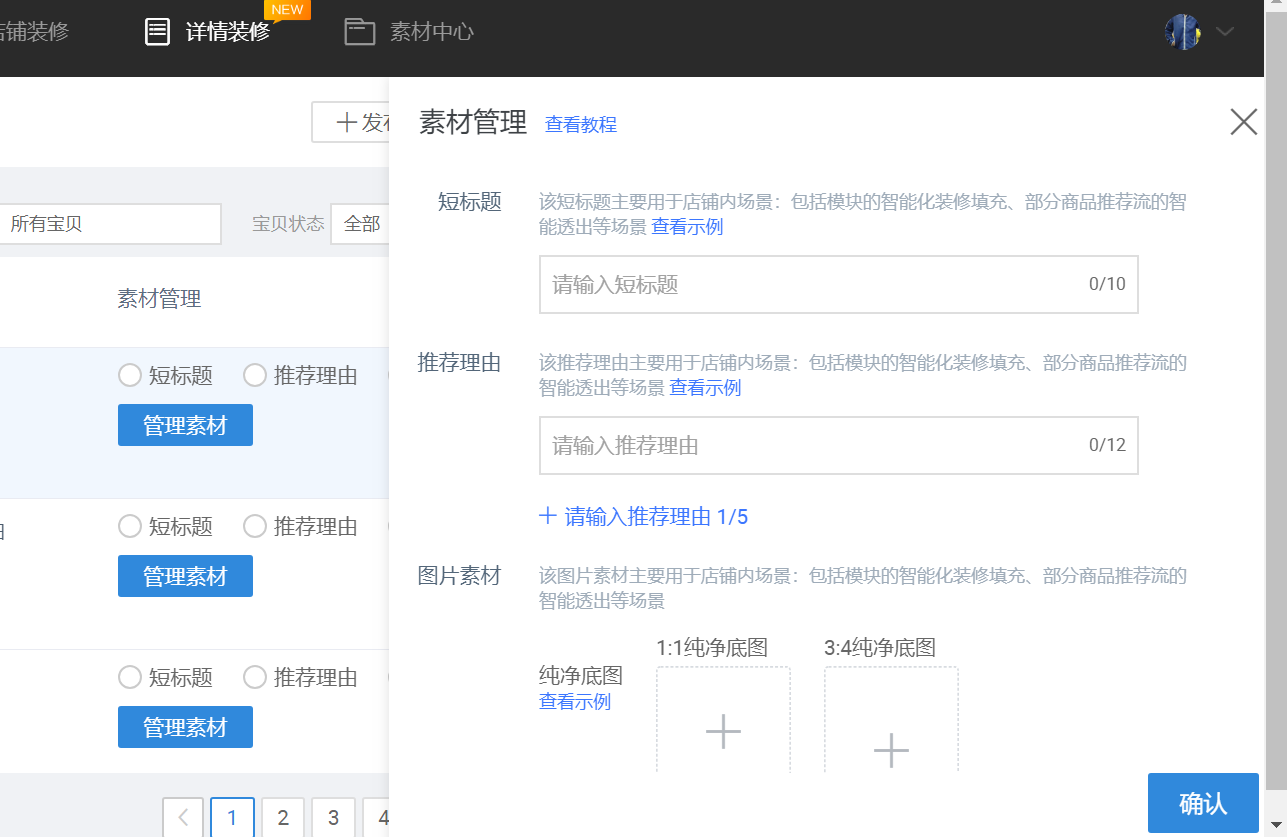Image resolution: width=1287 pixels, height=837 pixels.
Task: Click the plus icon under 1:1纯净底图
Action: click(x=722, y=732)
